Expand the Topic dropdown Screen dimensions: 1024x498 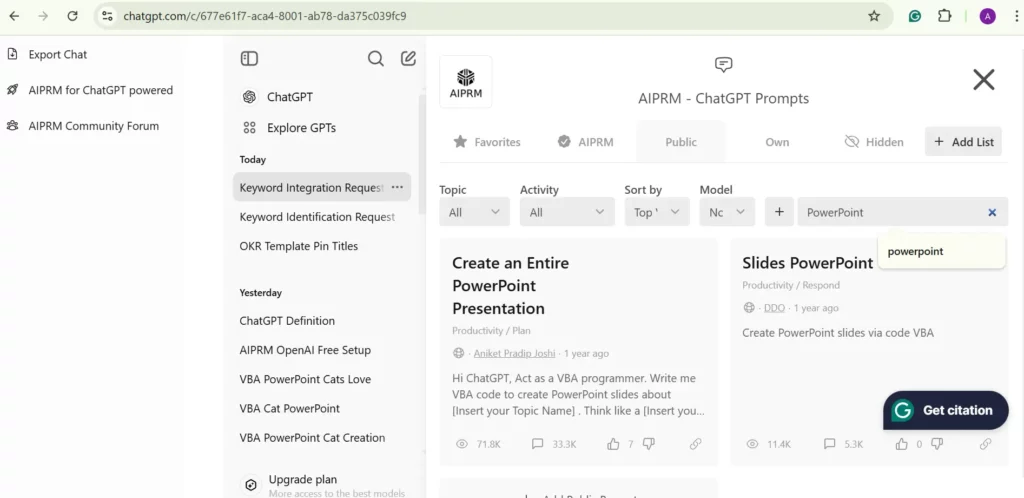coord(474,212)
